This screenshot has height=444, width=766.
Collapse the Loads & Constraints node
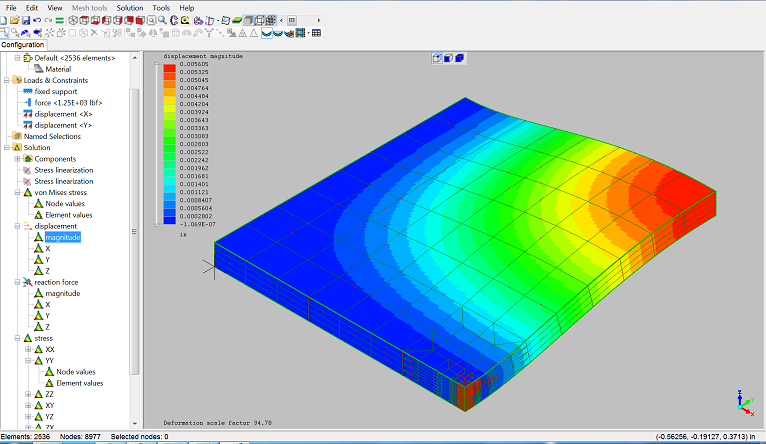pos(6,80)
